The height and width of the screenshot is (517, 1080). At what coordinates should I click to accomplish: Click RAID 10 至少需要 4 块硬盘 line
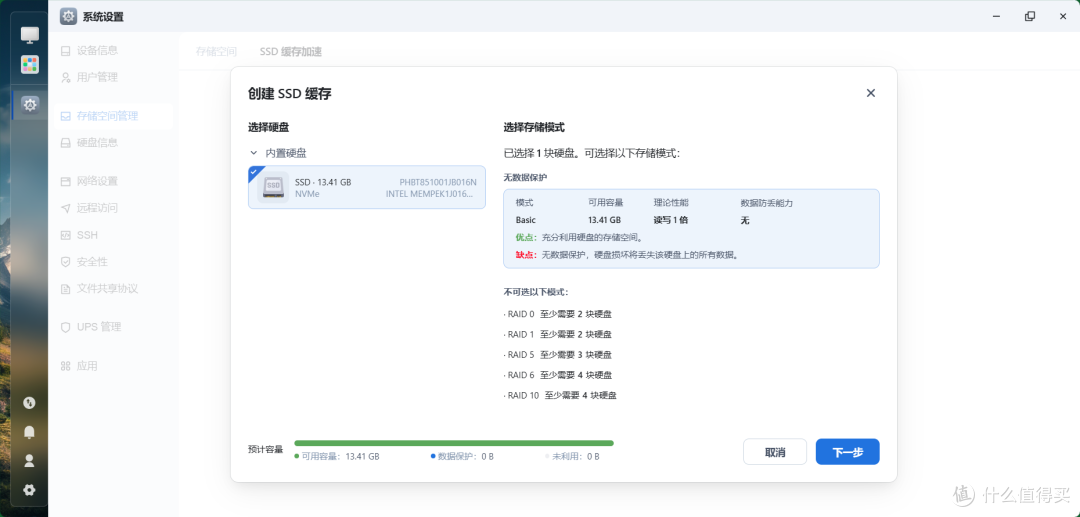(x=560, y=396)
